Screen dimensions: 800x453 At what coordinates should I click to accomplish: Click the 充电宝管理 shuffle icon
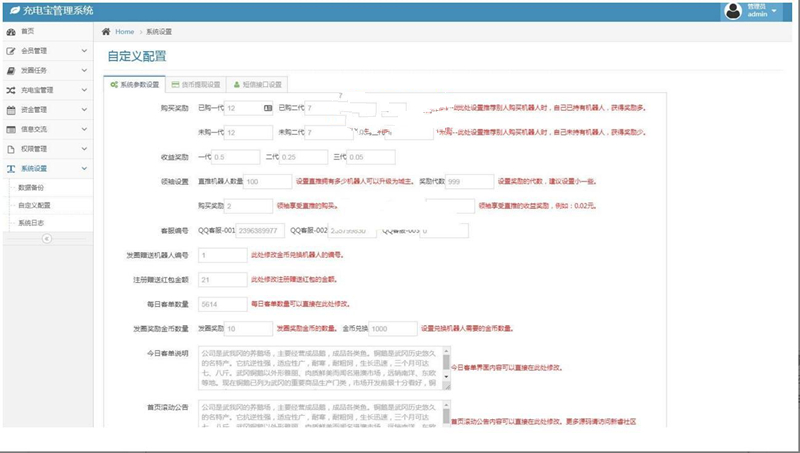pyautogui.click(x=11, y=90)
